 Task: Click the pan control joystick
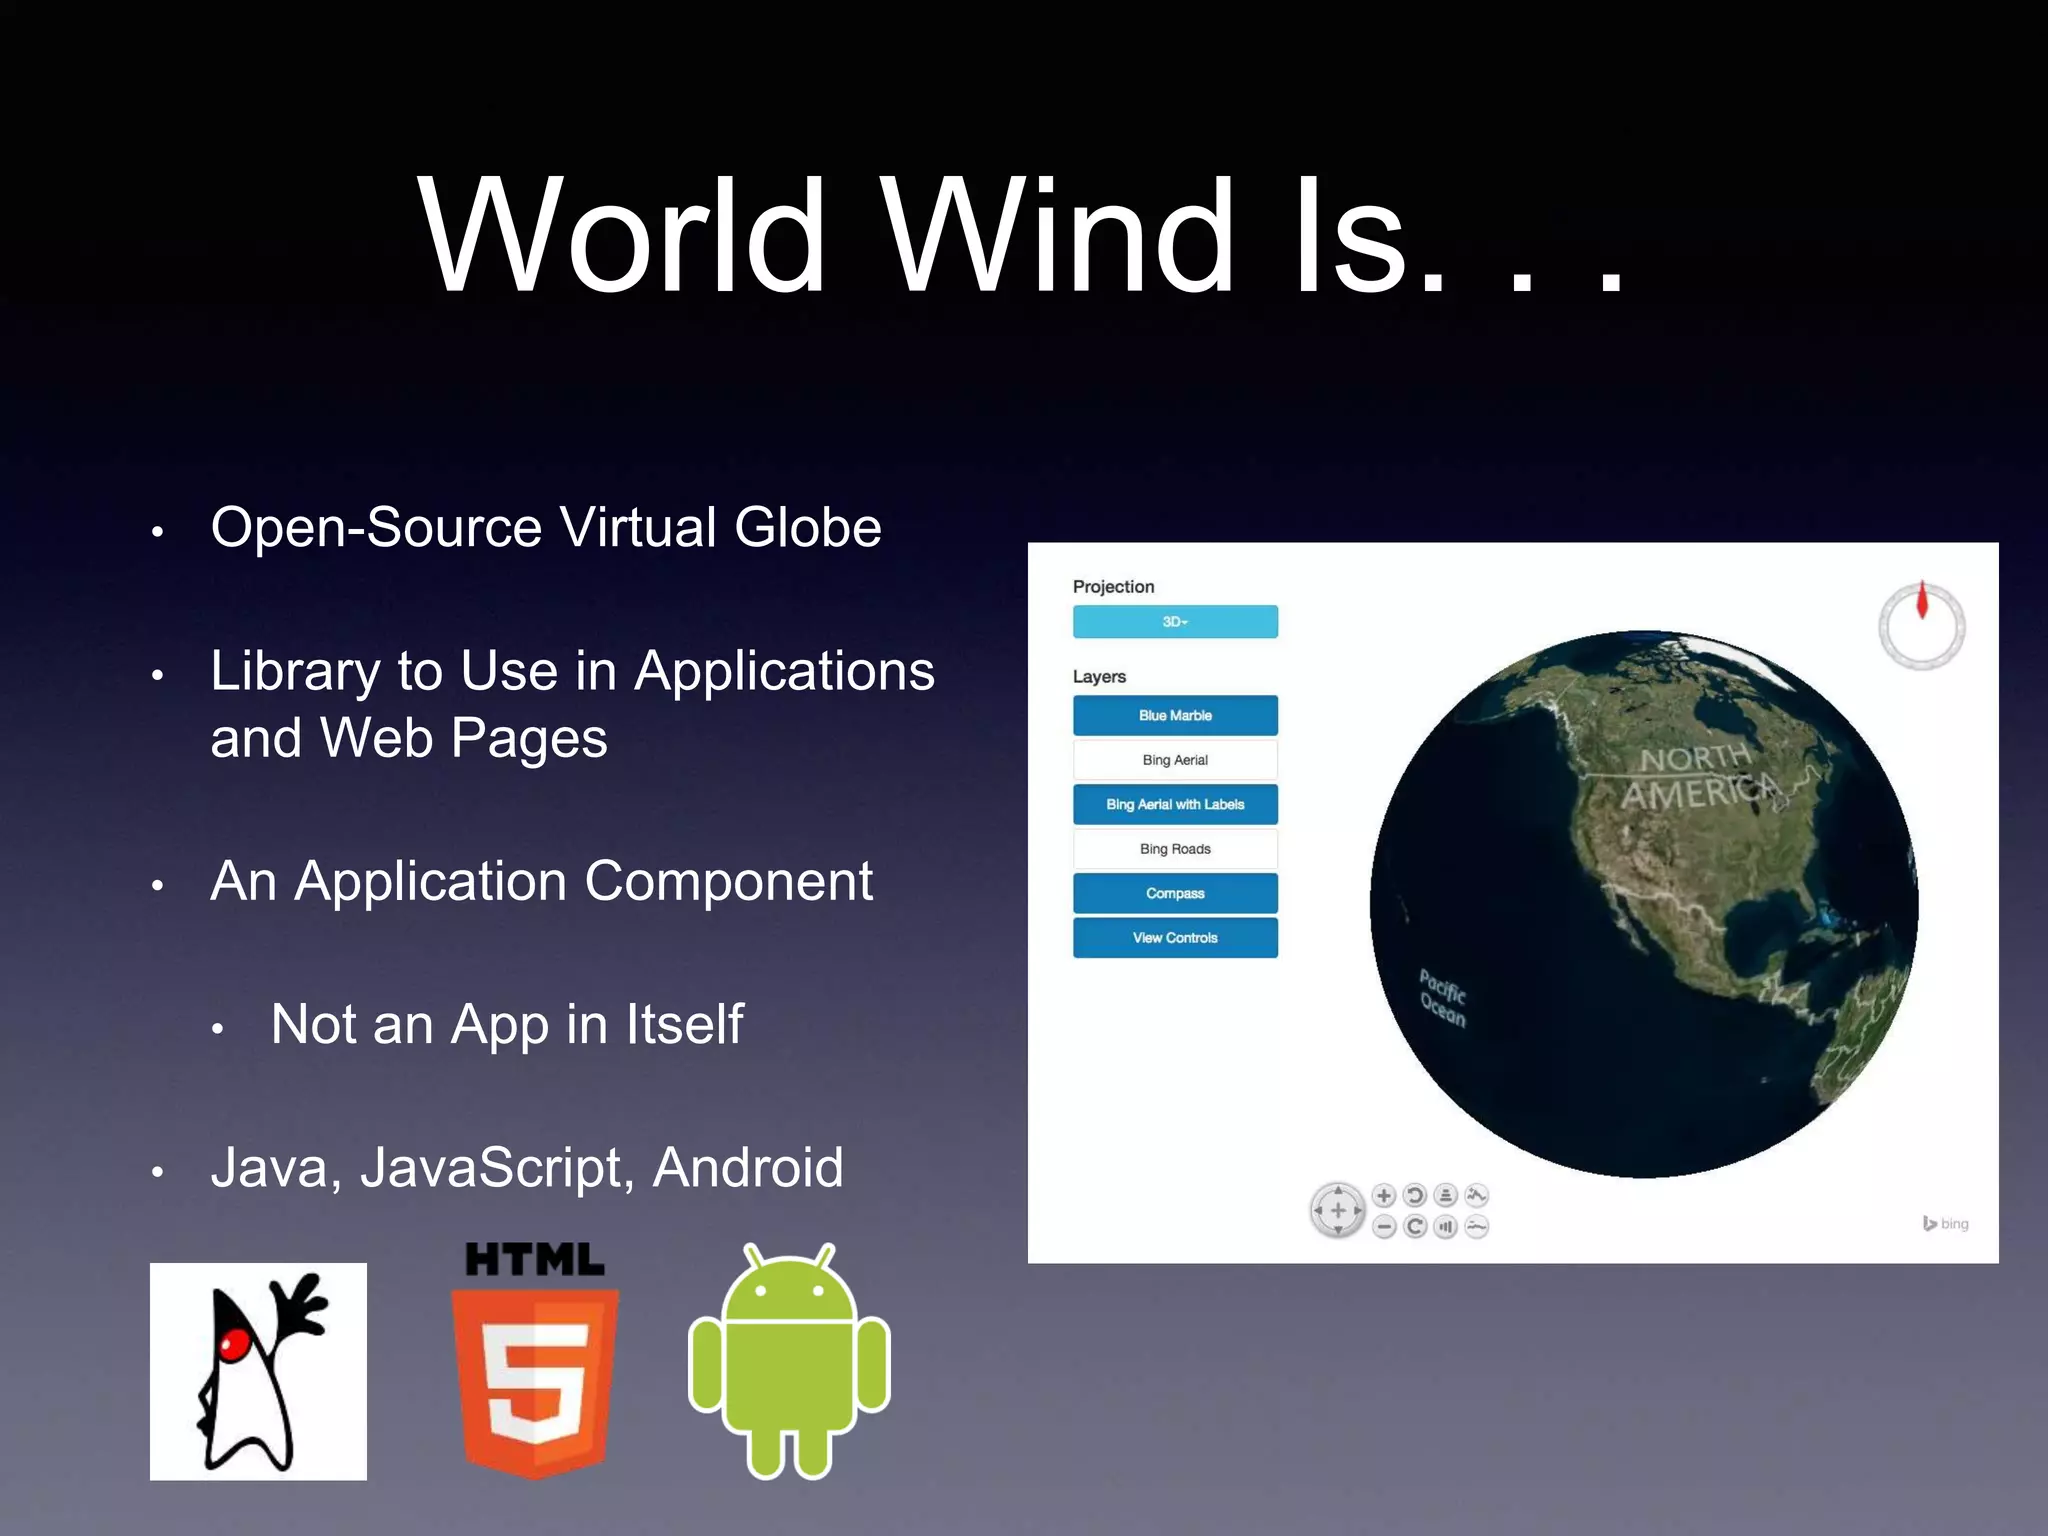(x=1338, y=1211)
